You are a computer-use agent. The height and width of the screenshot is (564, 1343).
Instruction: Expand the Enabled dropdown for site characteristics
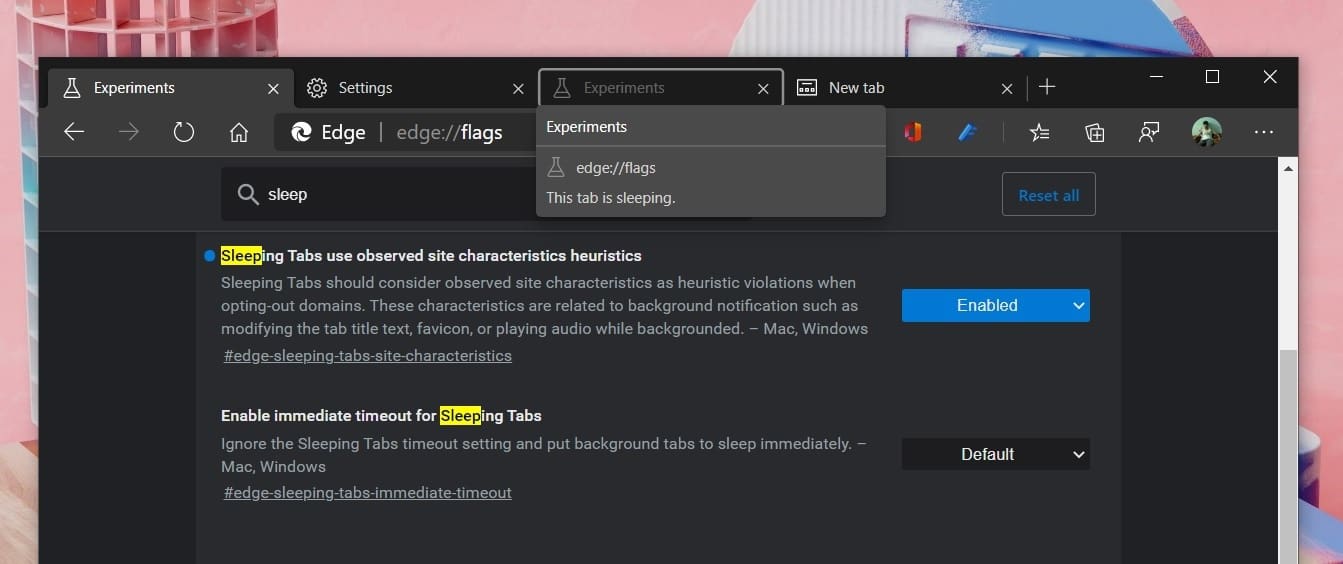click(995, 306)
